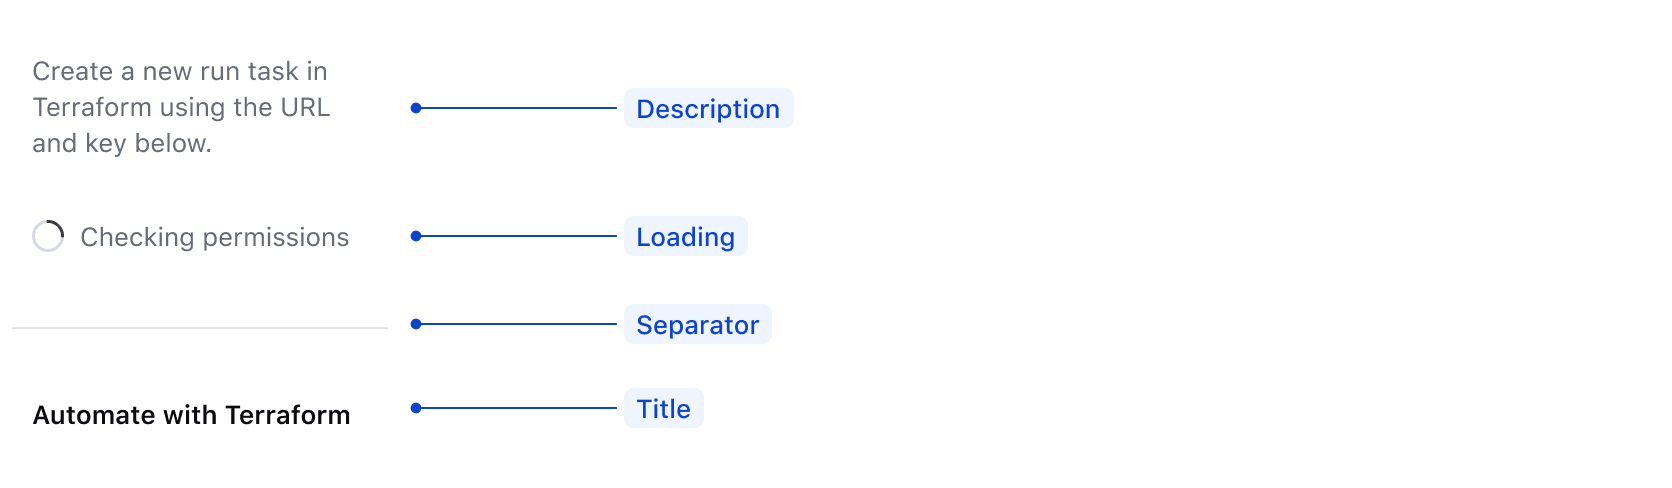Click the word 'permissions' in the loading text

275,237
